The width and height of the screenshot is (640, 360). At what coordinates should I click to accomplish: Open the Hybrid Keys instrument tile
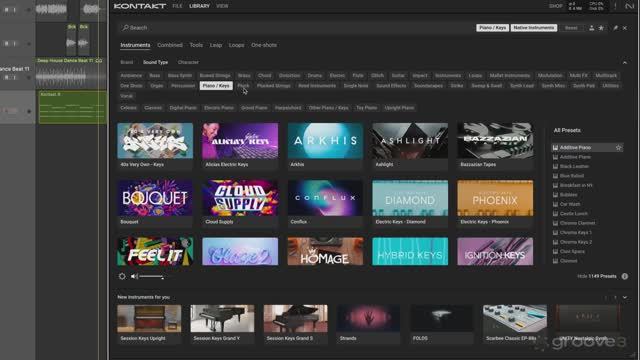[x=410, y=251]
